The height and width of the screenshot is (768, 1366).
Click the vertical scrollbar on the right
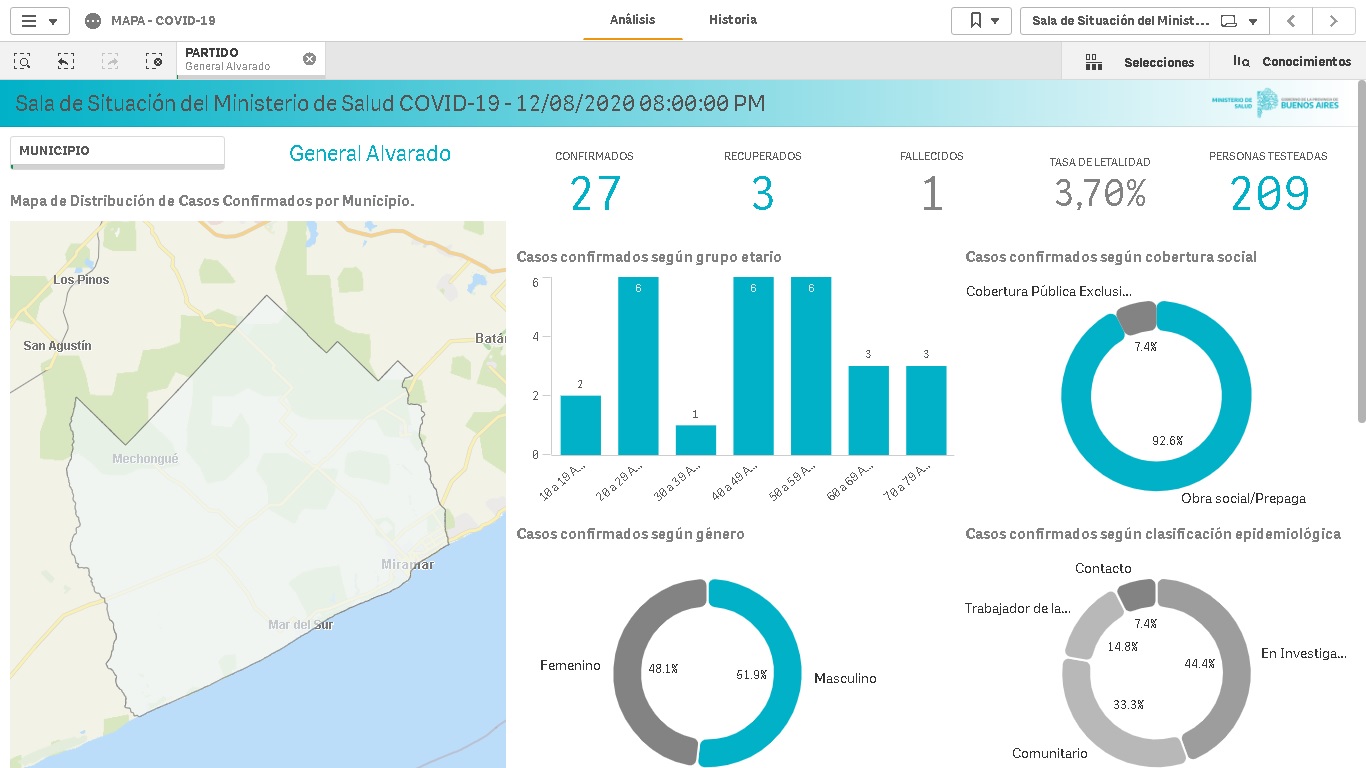pyautogui.click(x=1361, y=250)
